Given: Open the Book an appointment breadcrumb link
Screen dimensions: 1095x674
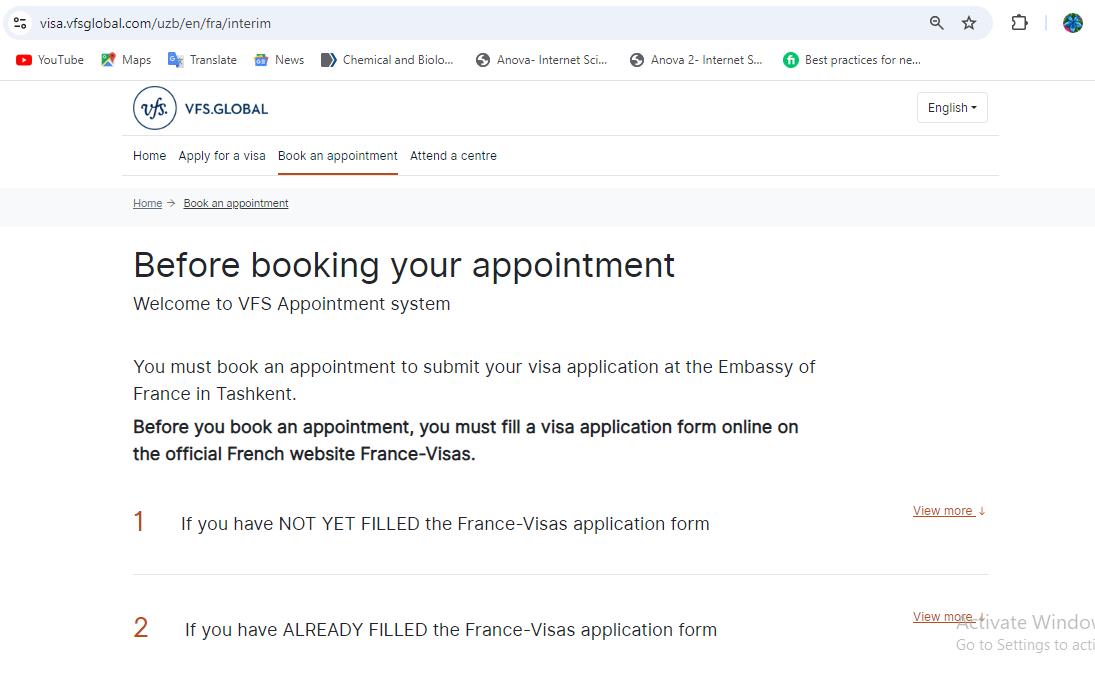Looking at the screenshot, I should tap(235, 203).
